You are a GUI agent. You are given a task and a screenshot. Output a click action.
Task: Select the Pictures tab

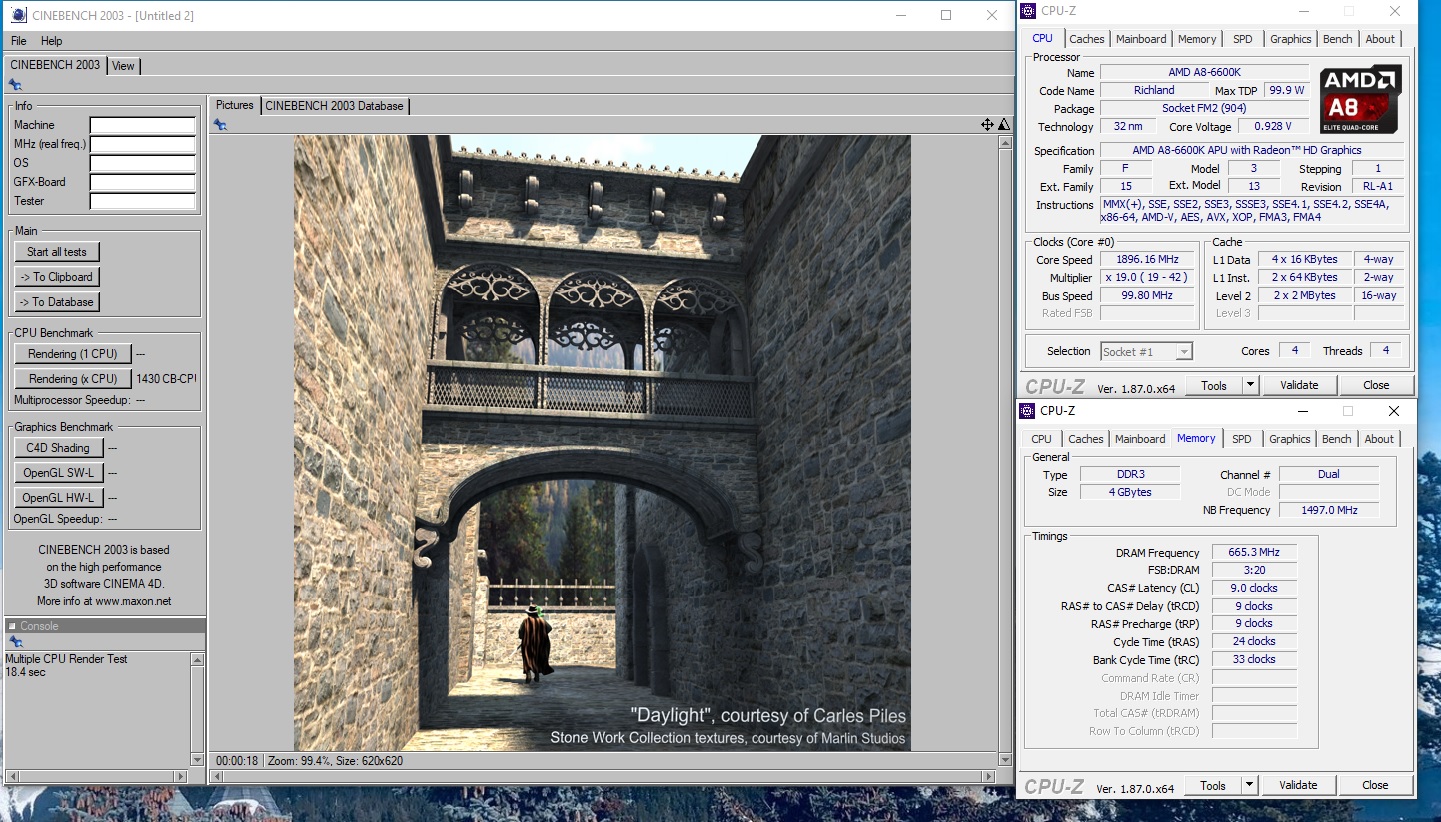tap(235, 105)
